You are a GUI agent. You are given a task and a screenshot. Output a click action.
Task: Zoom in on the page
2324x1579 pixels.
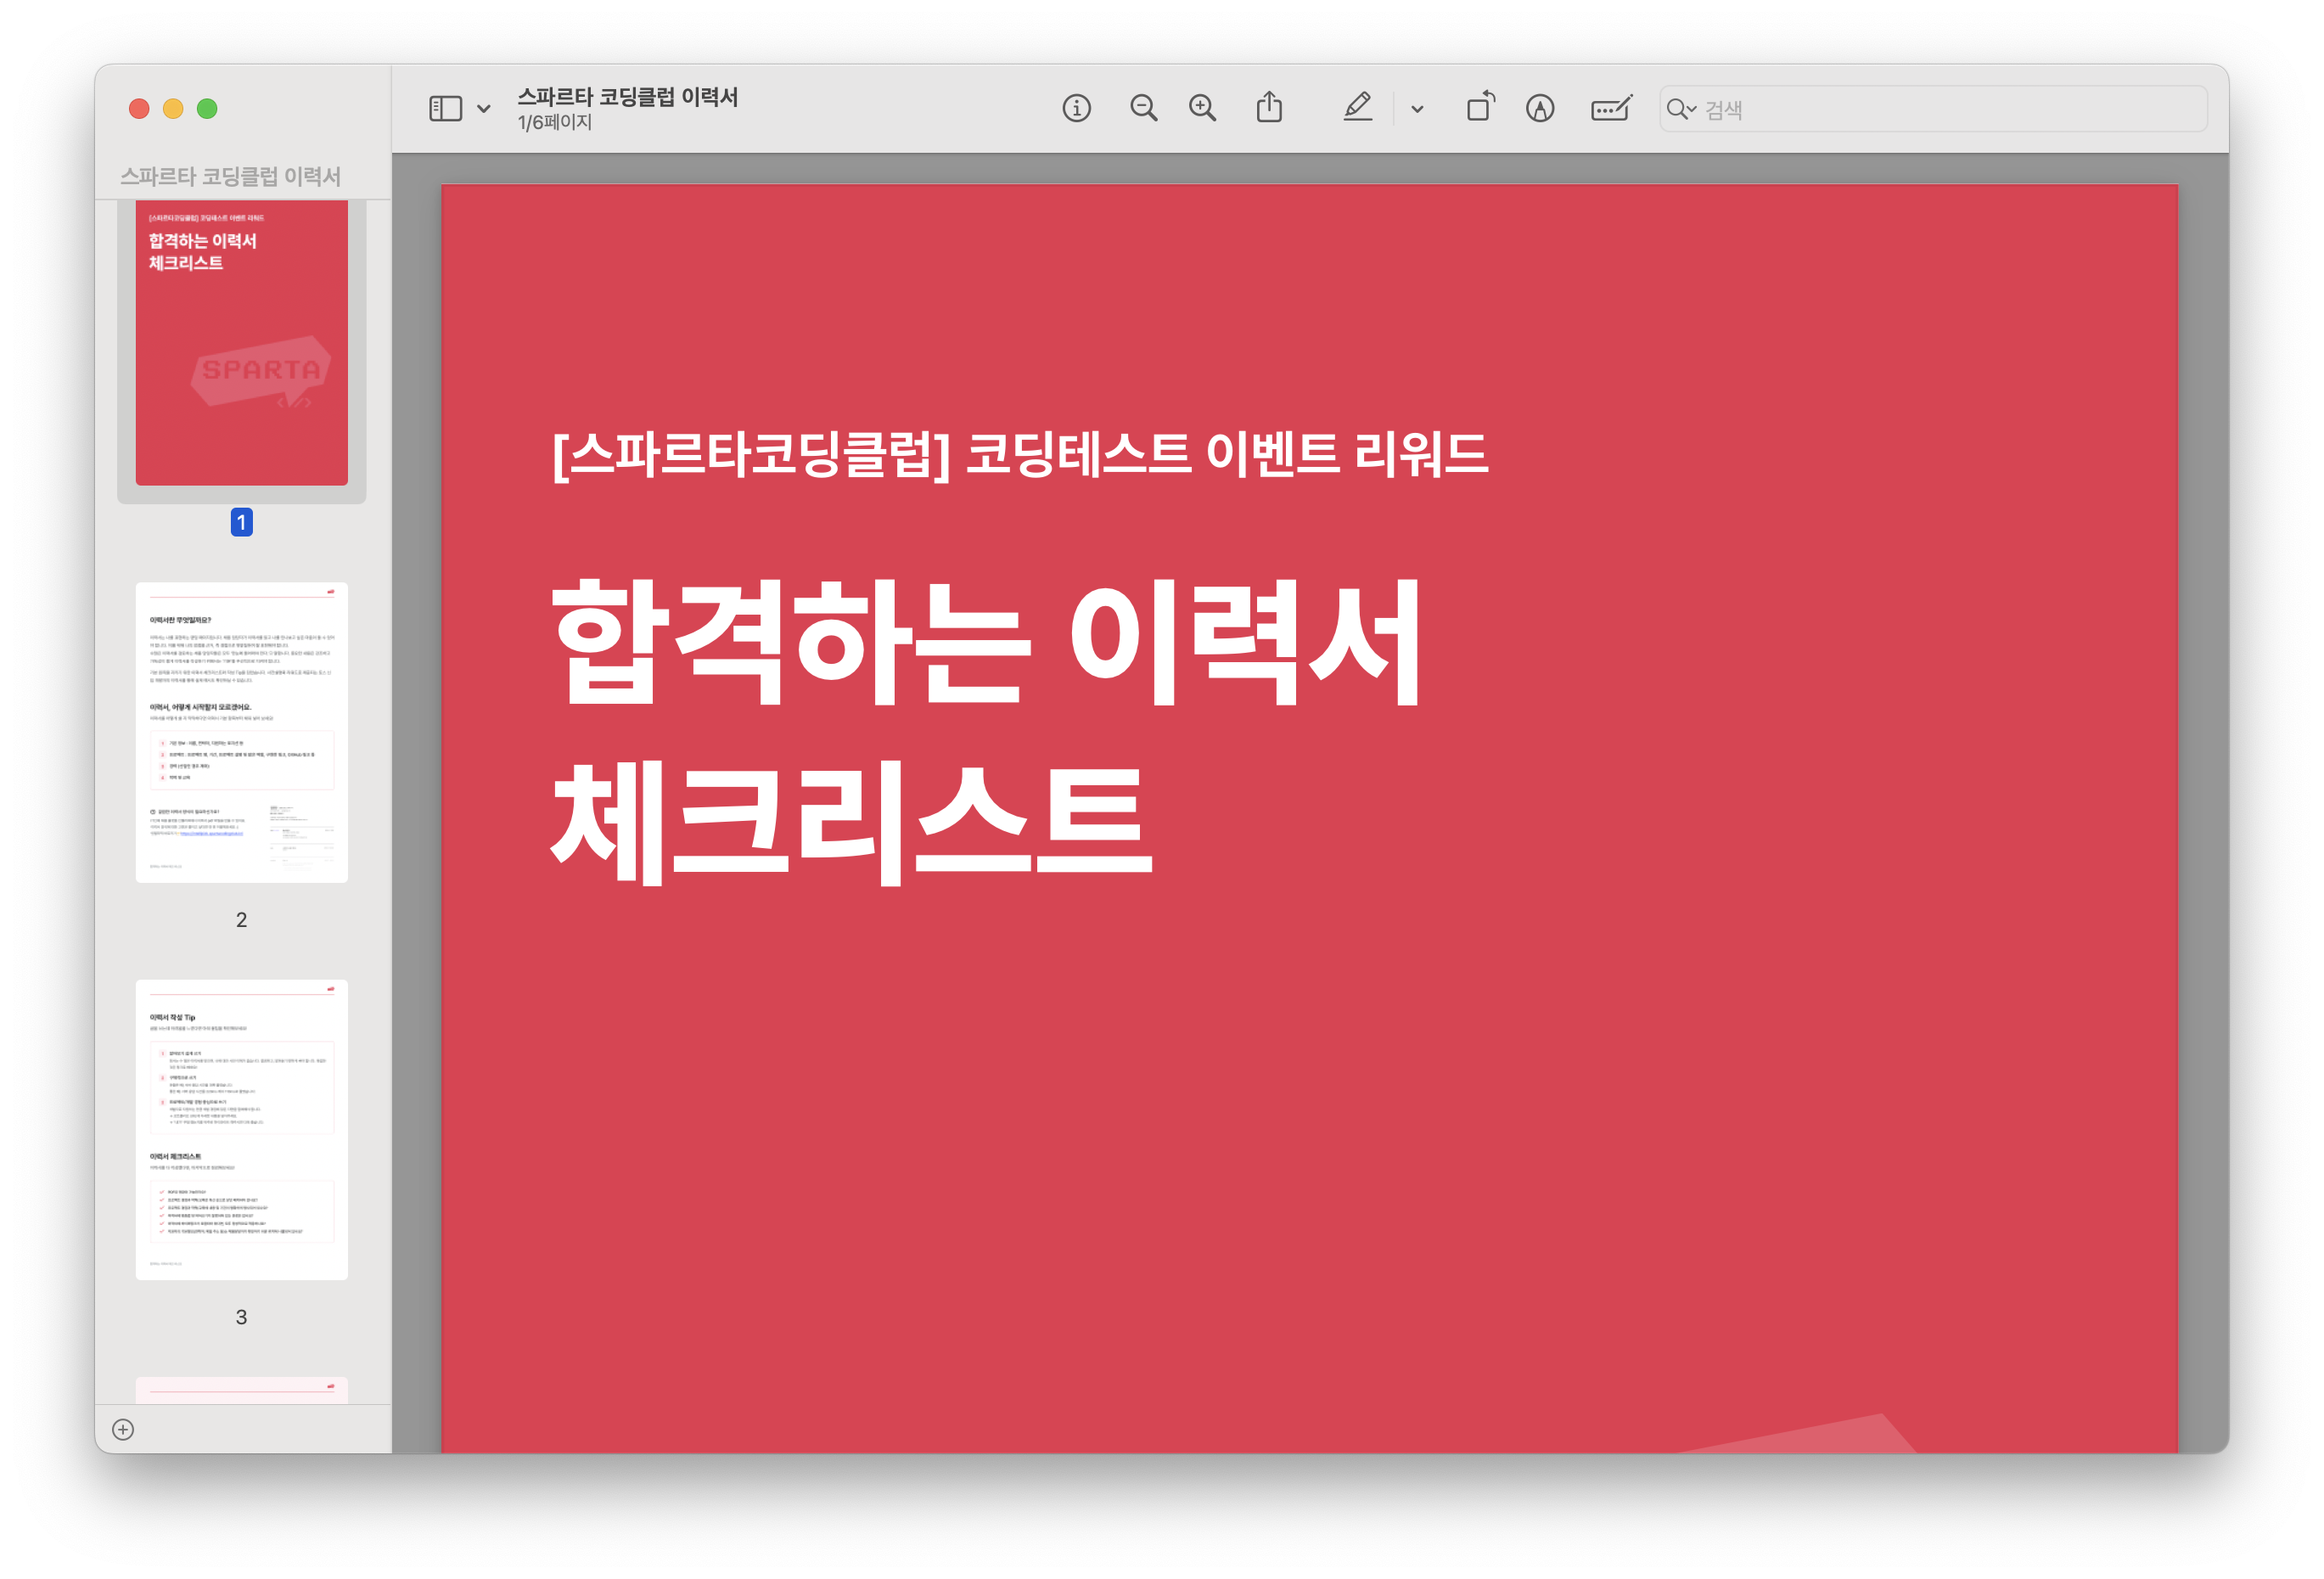pyautogui.click(x=1202, y=108)
